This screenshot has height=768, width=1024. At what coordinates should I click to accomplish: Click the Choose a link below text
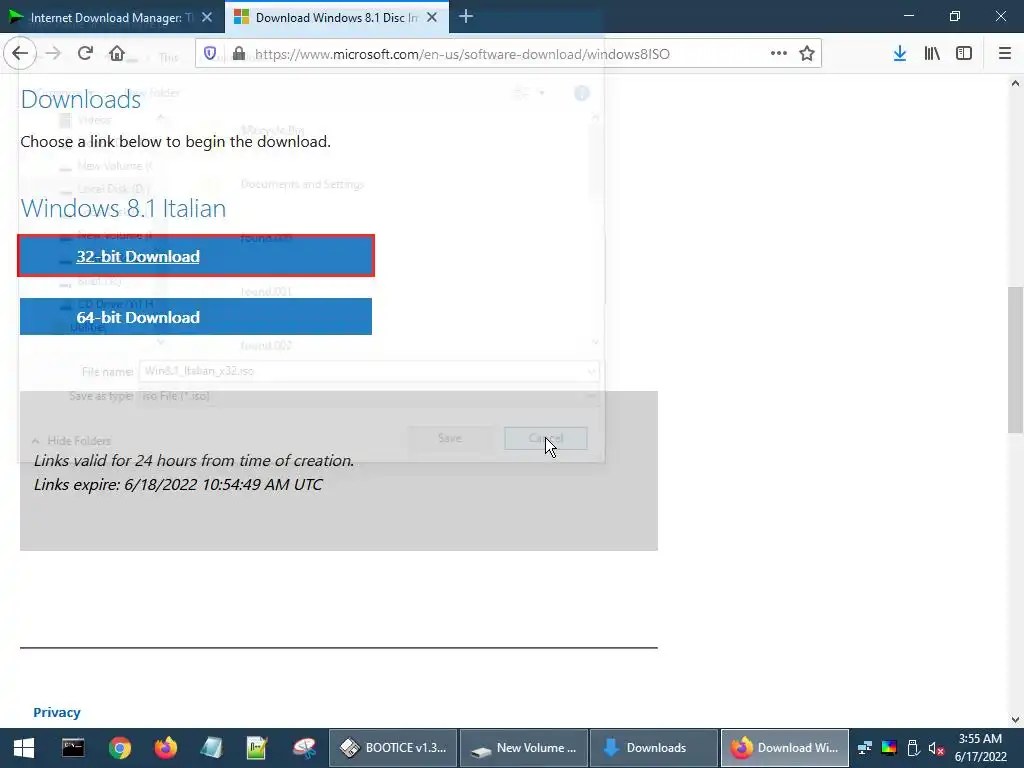[176, 142]
